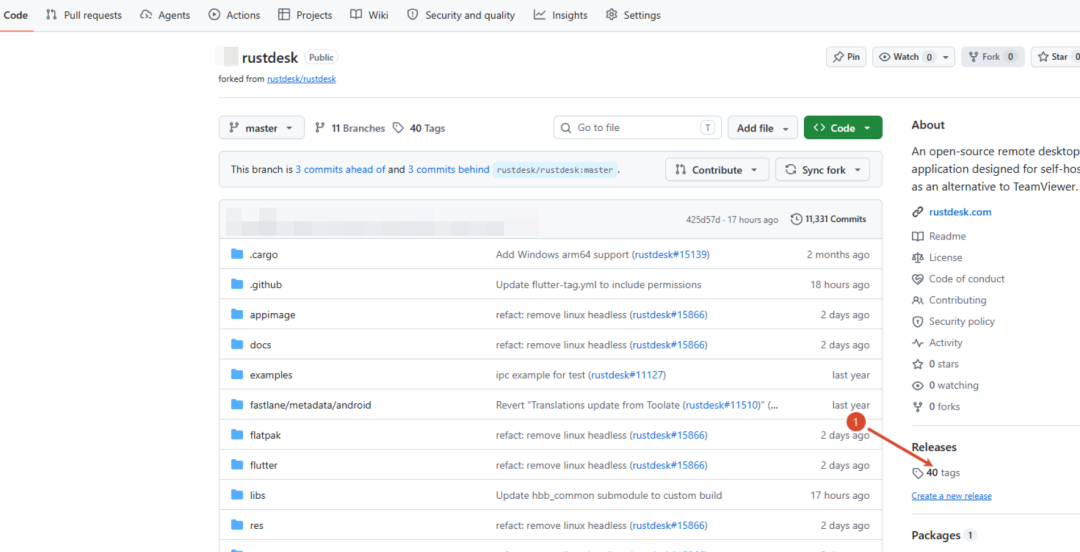Star the rustdesk repository
This screenshot has height=552, width=1080.
(1055, 57)
